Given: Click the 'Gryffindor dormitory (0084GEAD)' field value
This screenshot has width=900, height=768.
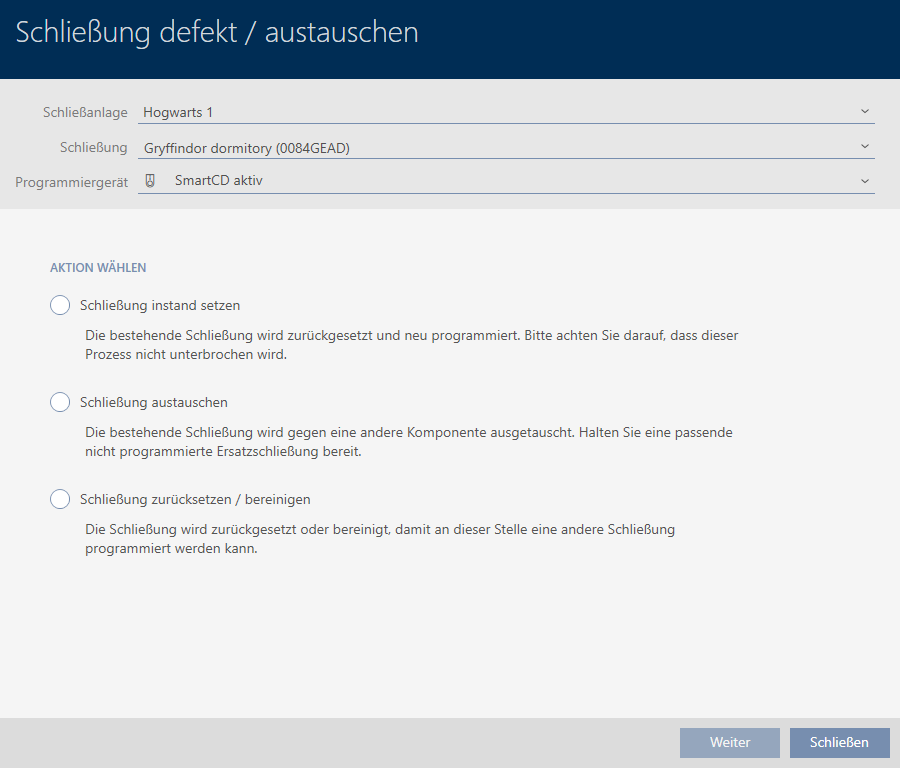Looking at the screenshot, I should [247, 148].
